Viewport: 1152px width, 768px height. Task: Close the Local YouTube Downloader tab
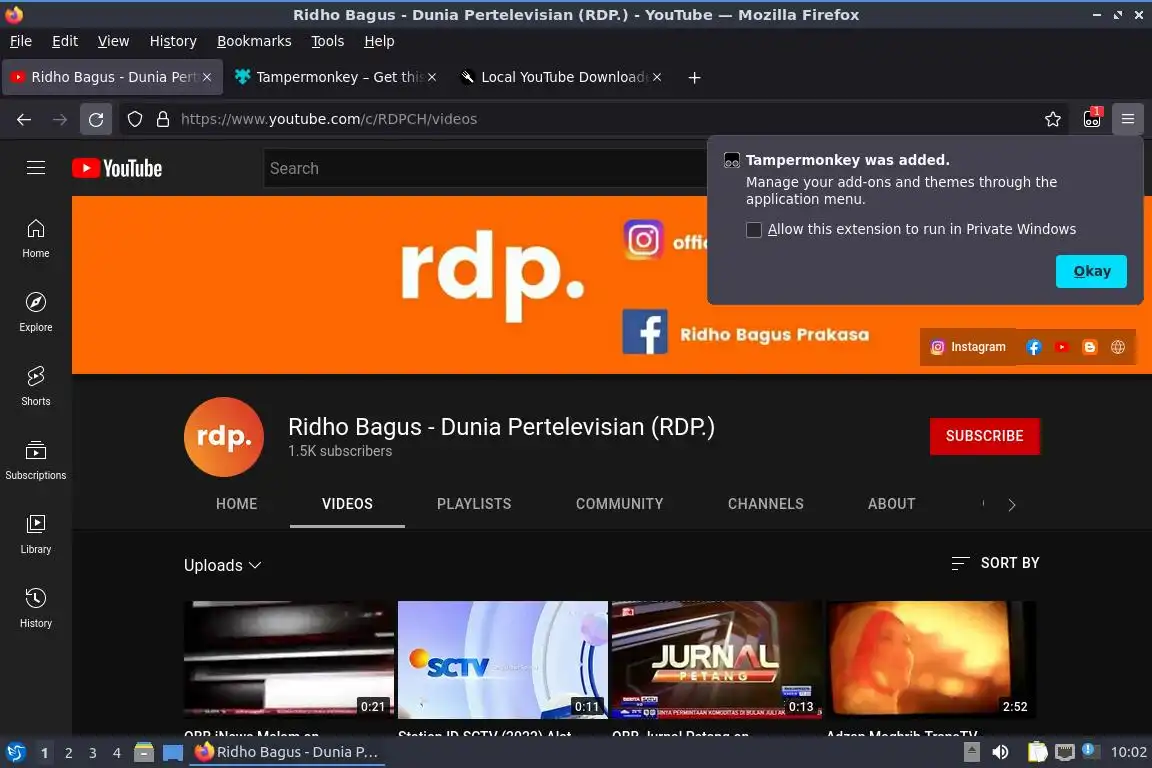(x=657, y=77)
